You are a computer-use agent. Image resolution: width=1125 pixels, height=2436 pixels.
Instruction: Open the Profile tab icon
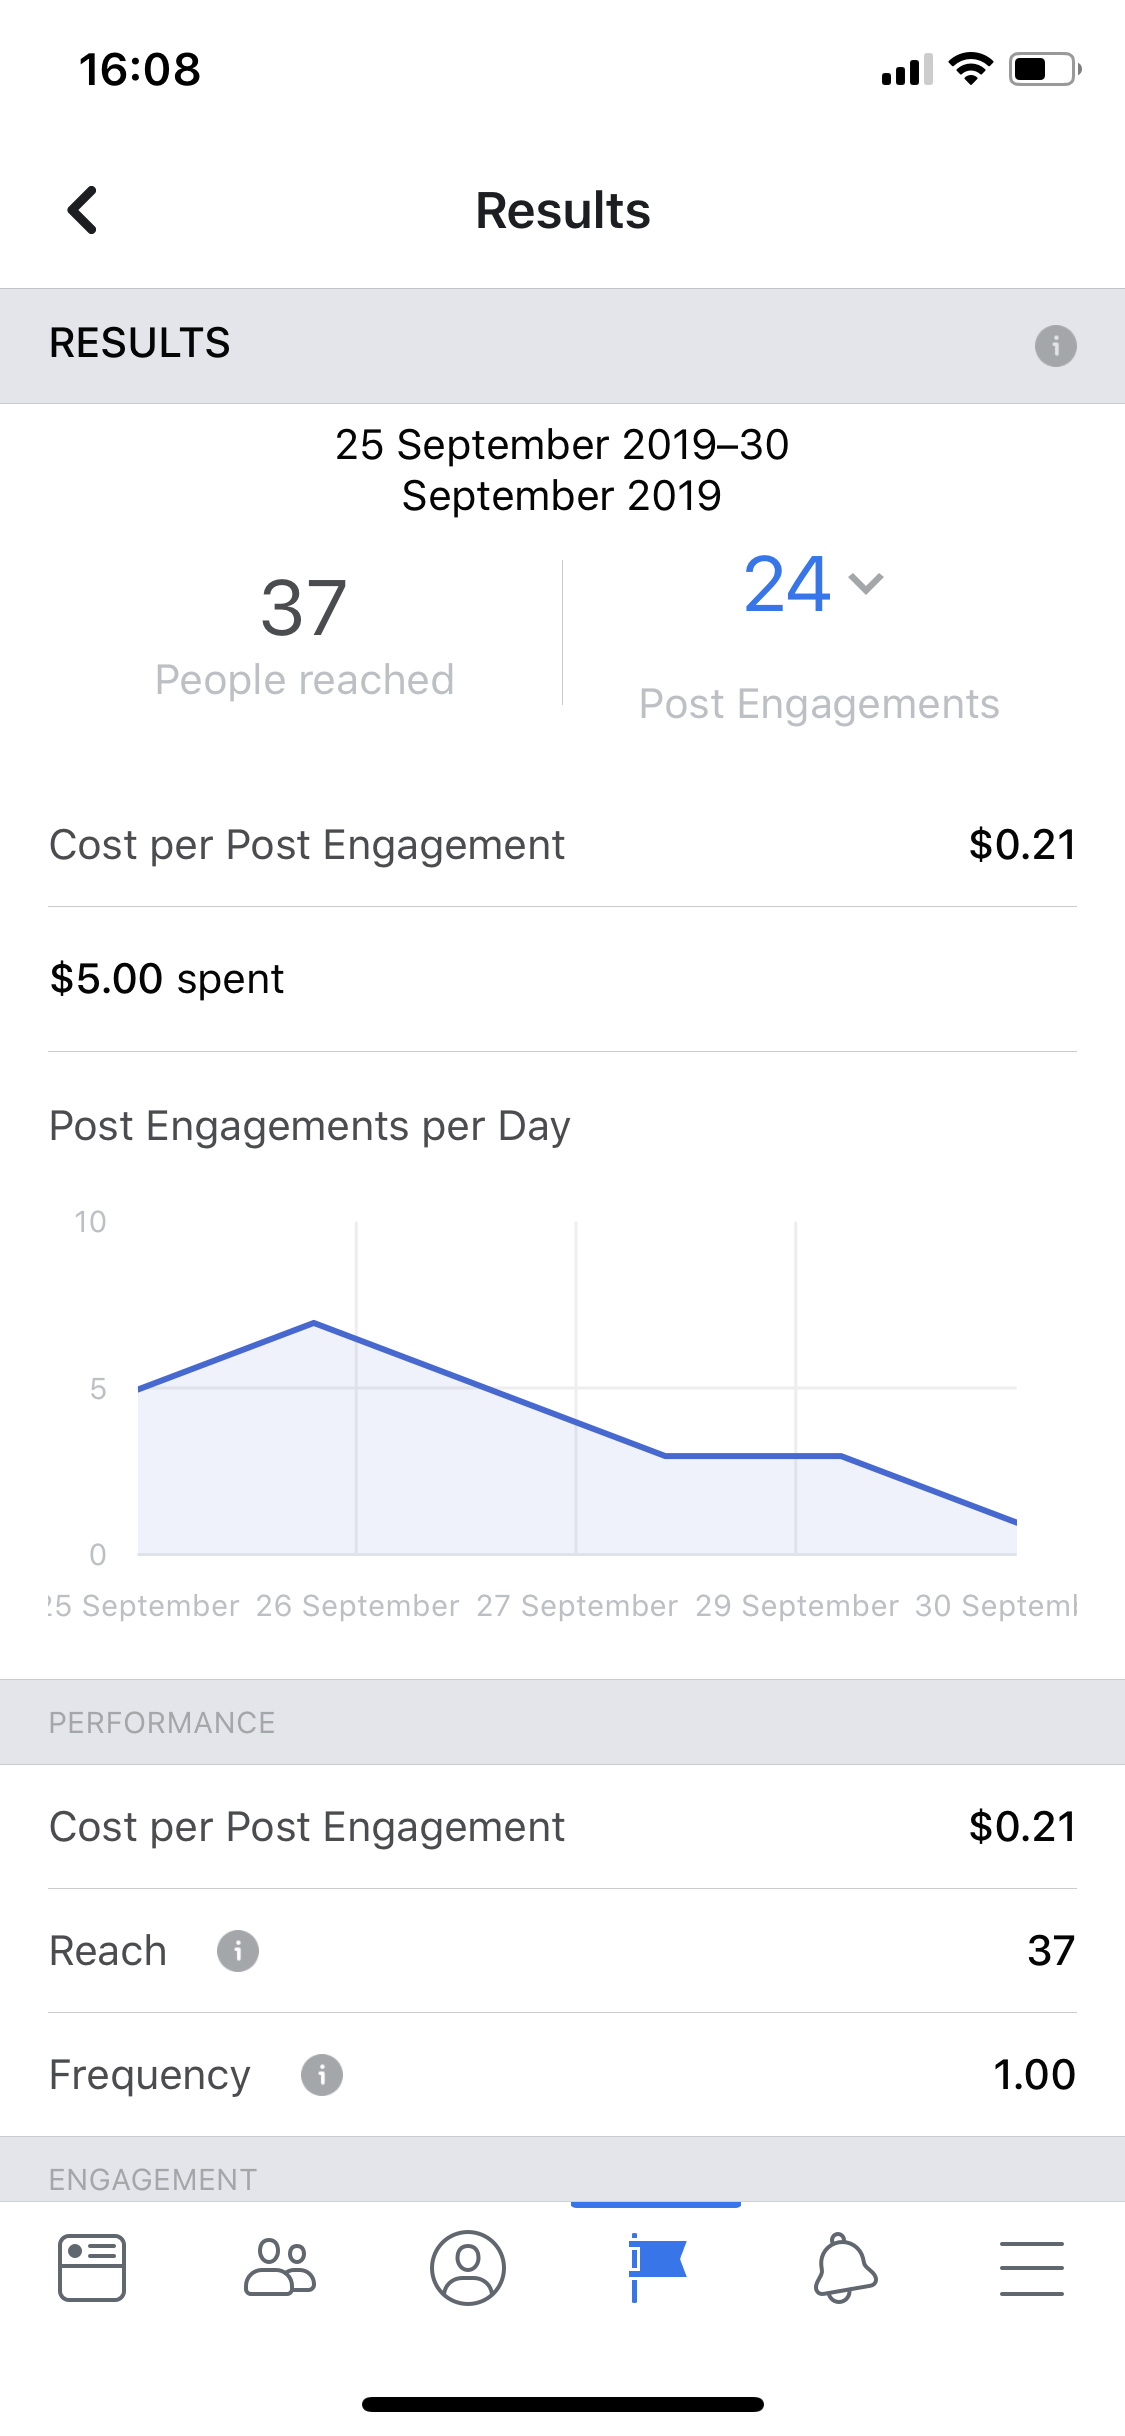[467, 2268]
